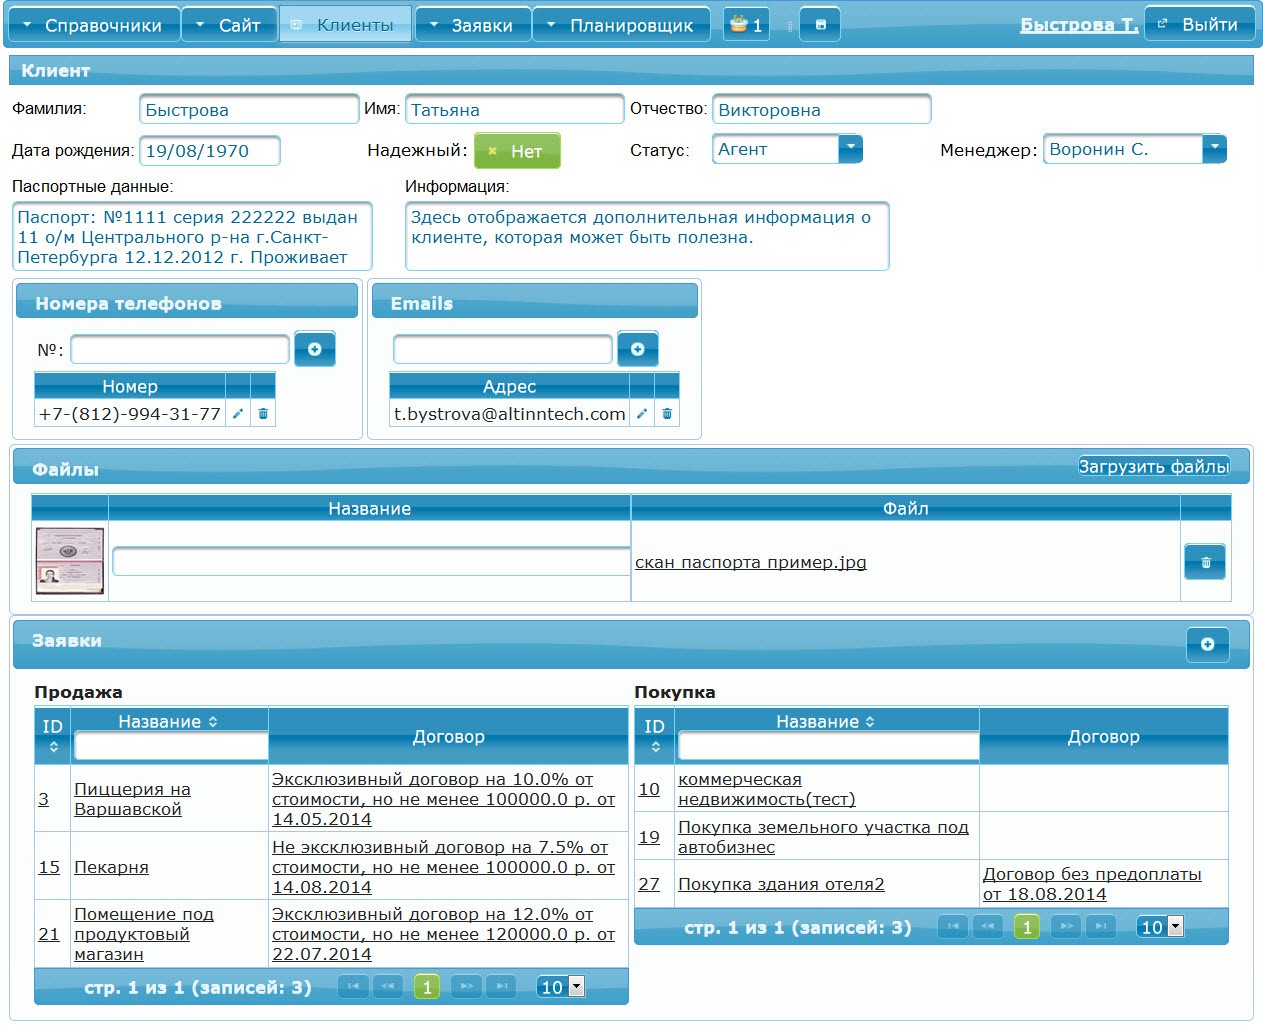Open the contract dated 14.05.2014
1263x1030 pixels.
pos(443,798)
